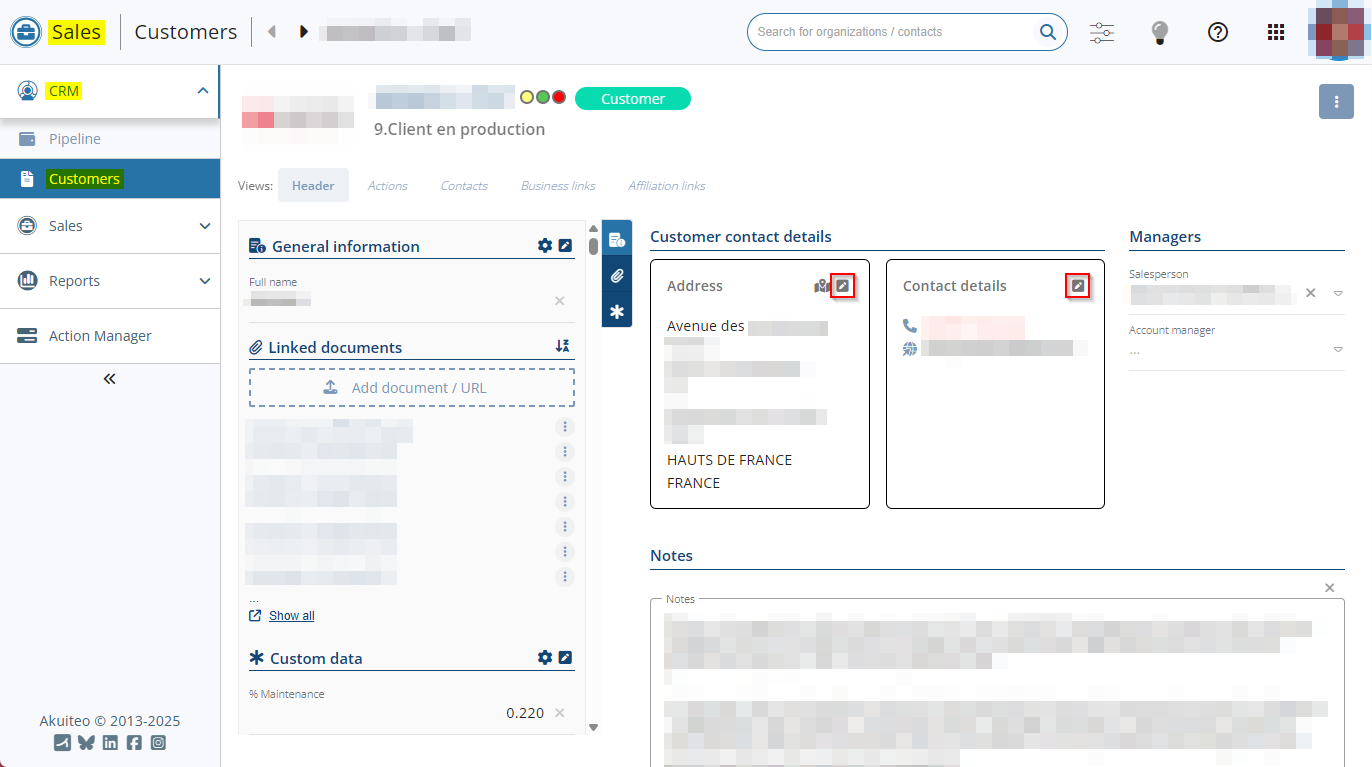Expand the Reports sidebar section
This screenshot has width=1372, height=767.
[110, 281]
